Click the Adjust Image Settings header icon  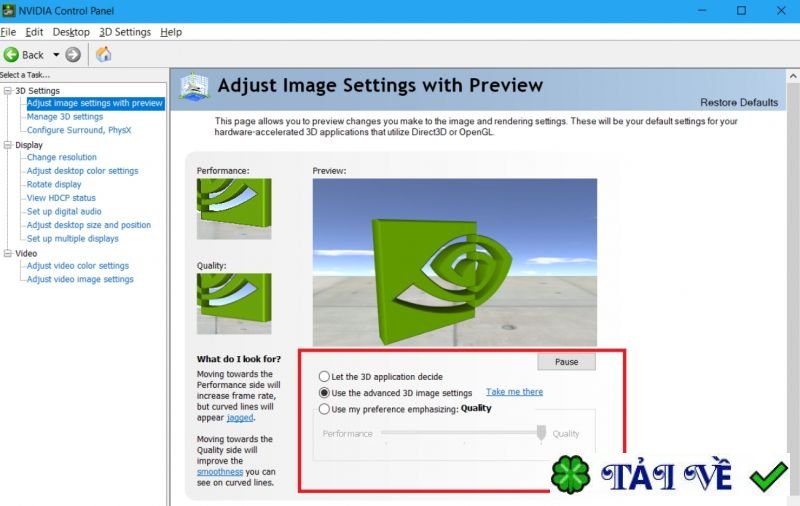click(194, 87)
